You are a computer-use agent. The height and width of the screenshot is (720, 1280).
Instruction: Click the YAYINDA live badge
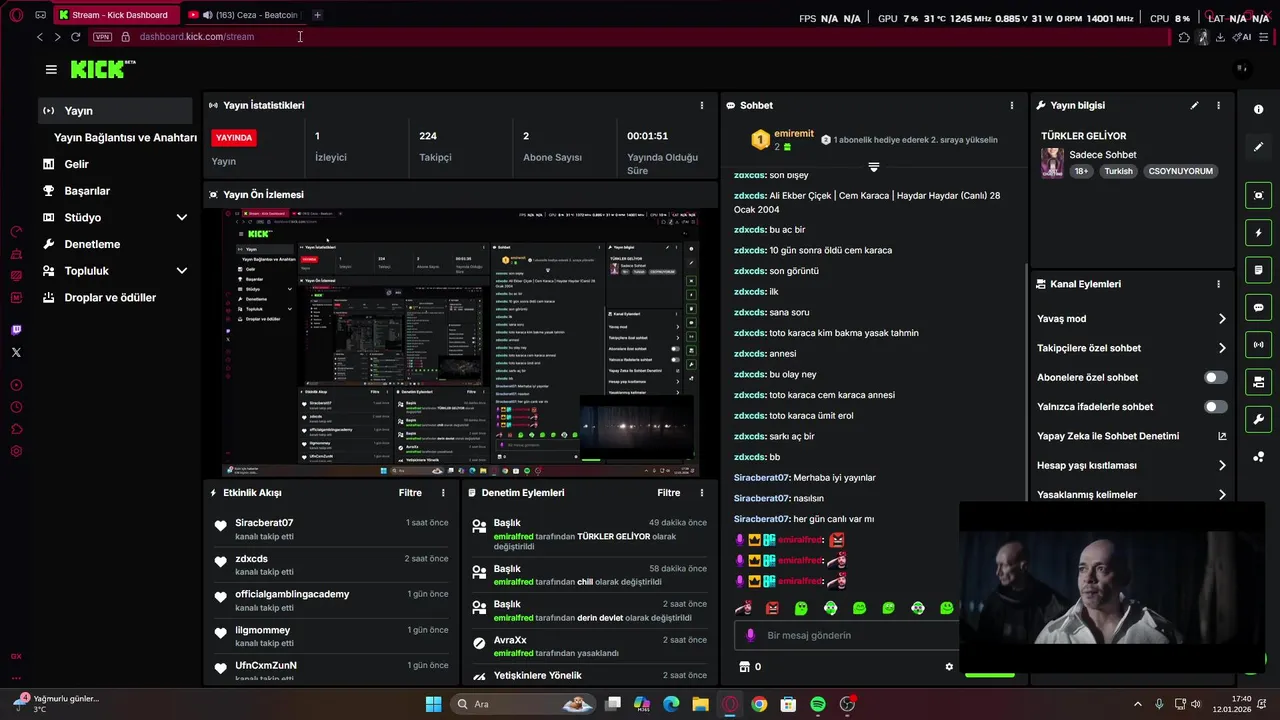coord(234,137)
